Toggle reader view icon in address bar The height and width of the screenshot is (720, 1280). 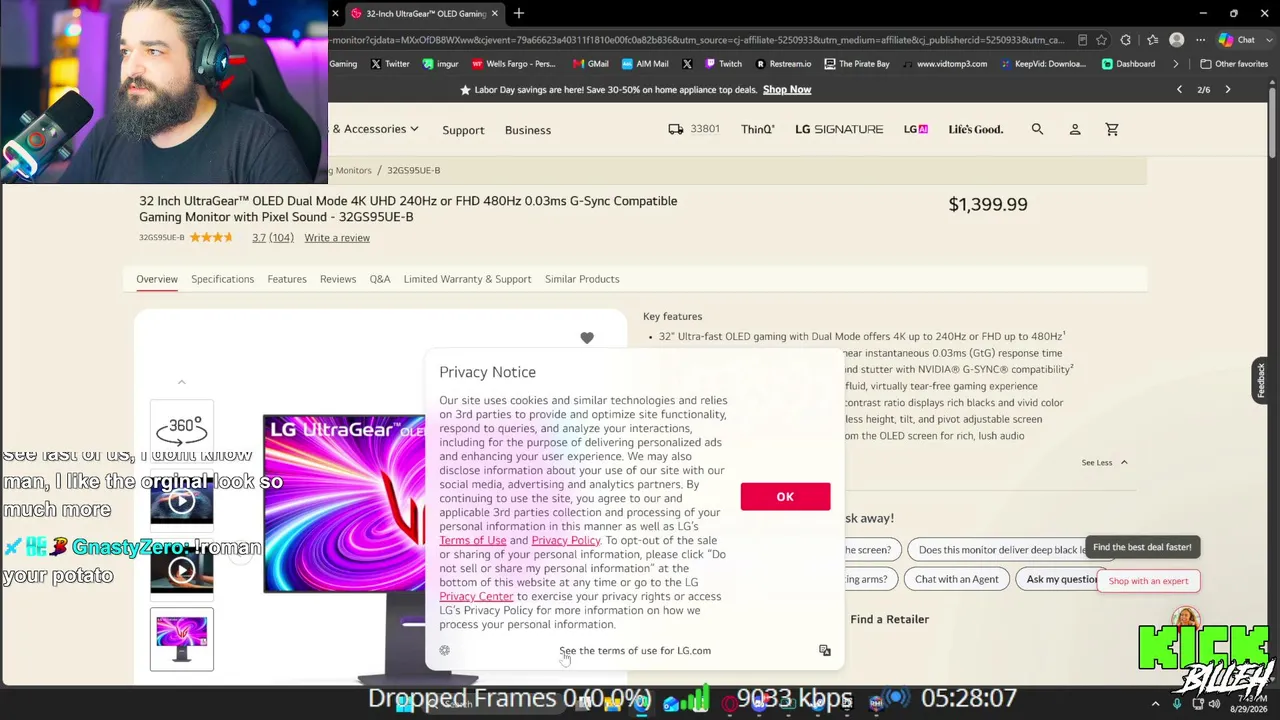[1082, 40]
